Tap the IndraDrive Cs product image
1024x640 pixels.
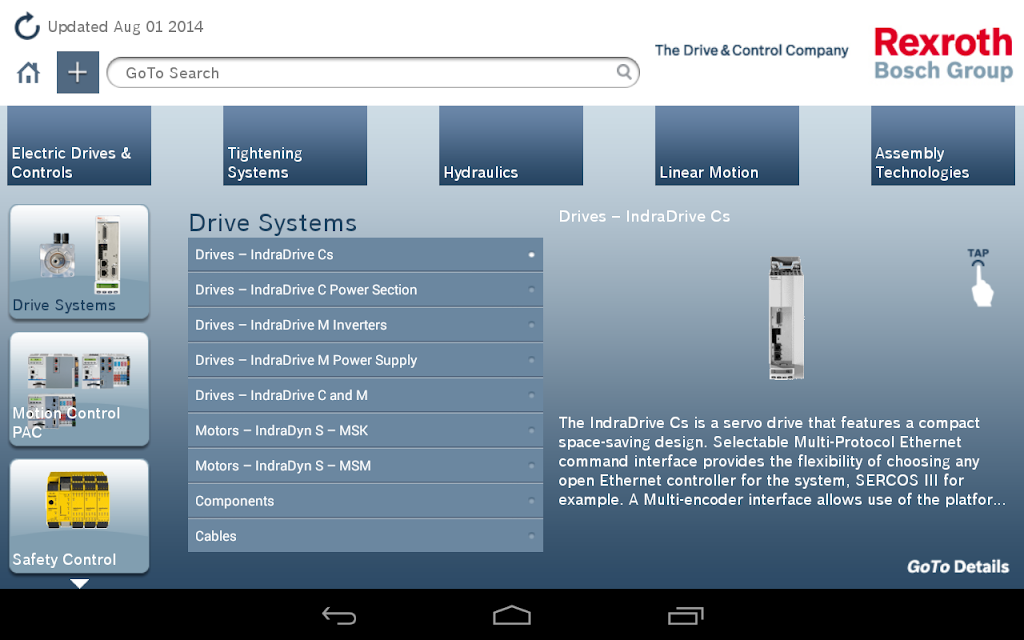click(786, 318)
